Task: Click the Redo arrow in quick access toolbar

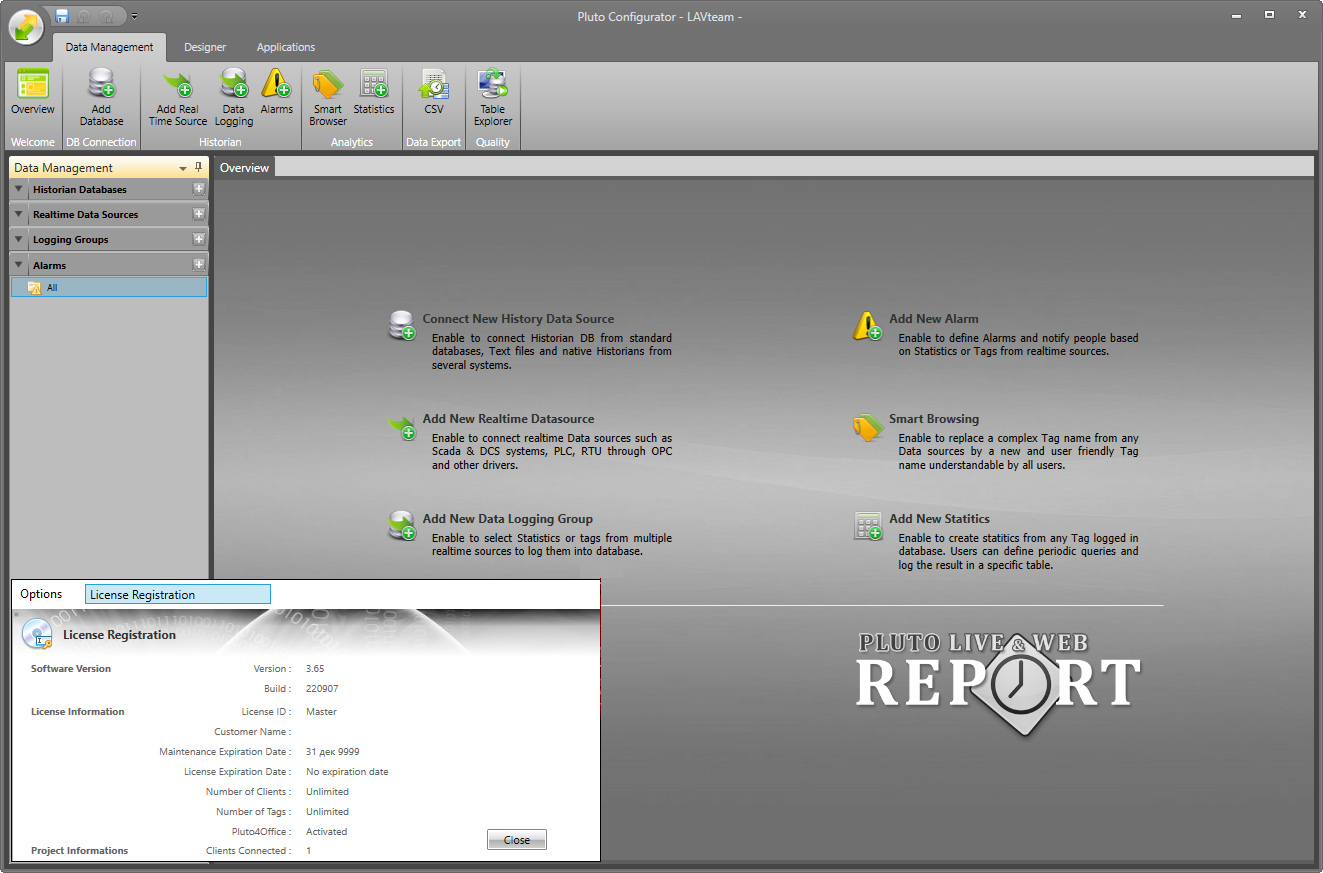Action: (x=106, y=16)
